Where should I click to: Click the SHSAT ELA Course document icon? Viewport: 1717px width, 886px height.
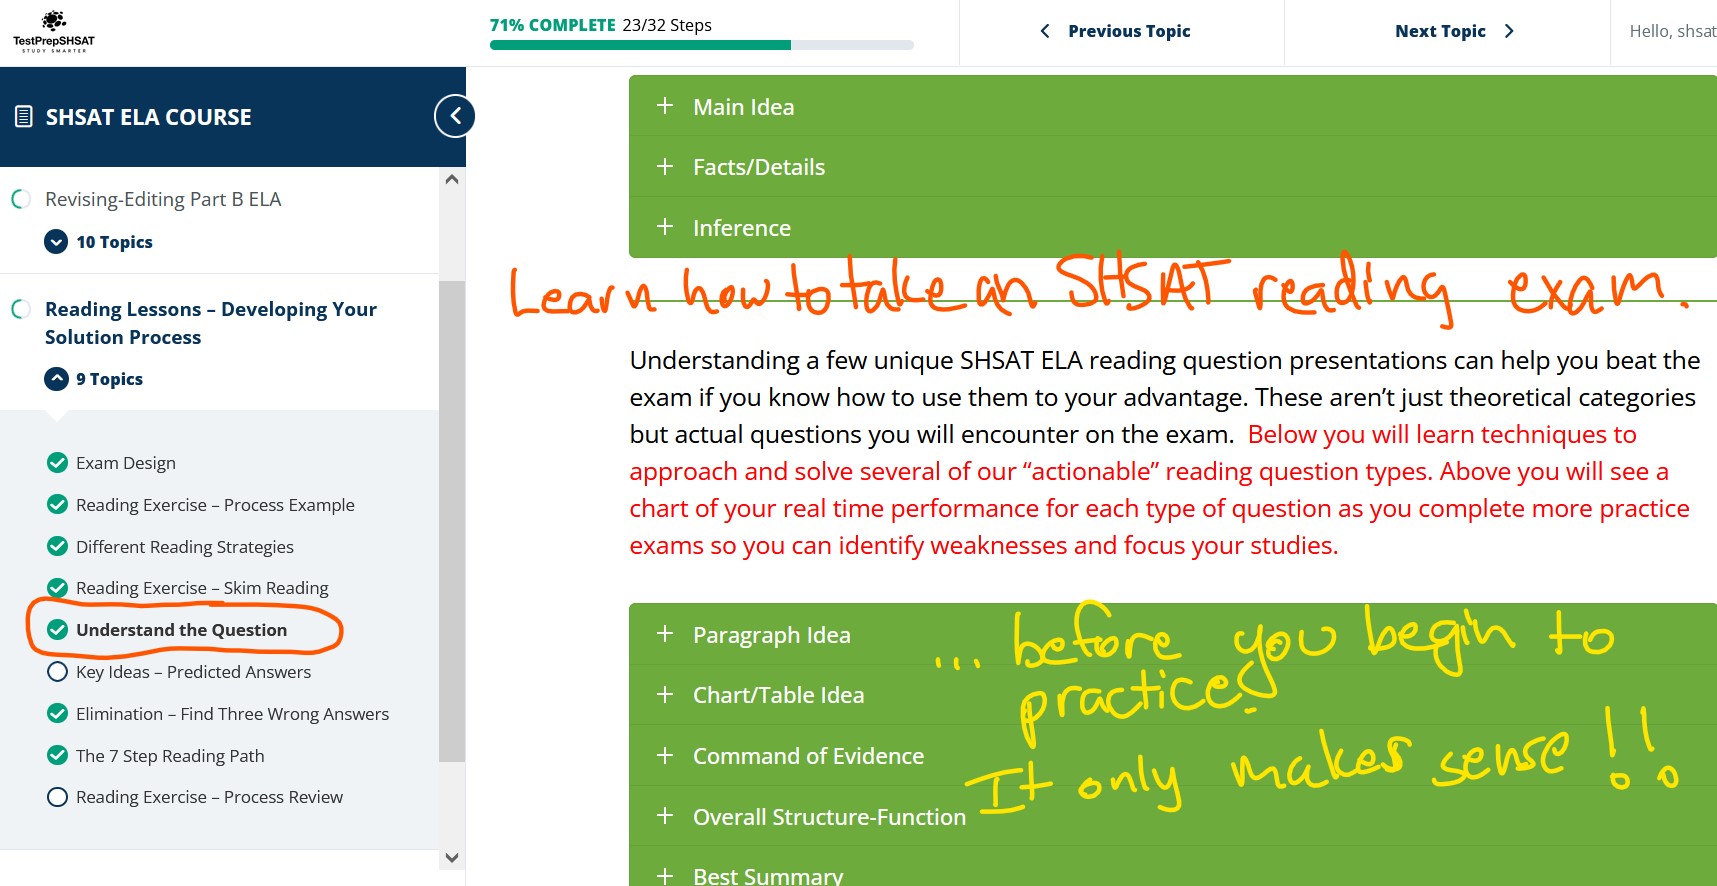pyautogui.click(x=24, y=117)
